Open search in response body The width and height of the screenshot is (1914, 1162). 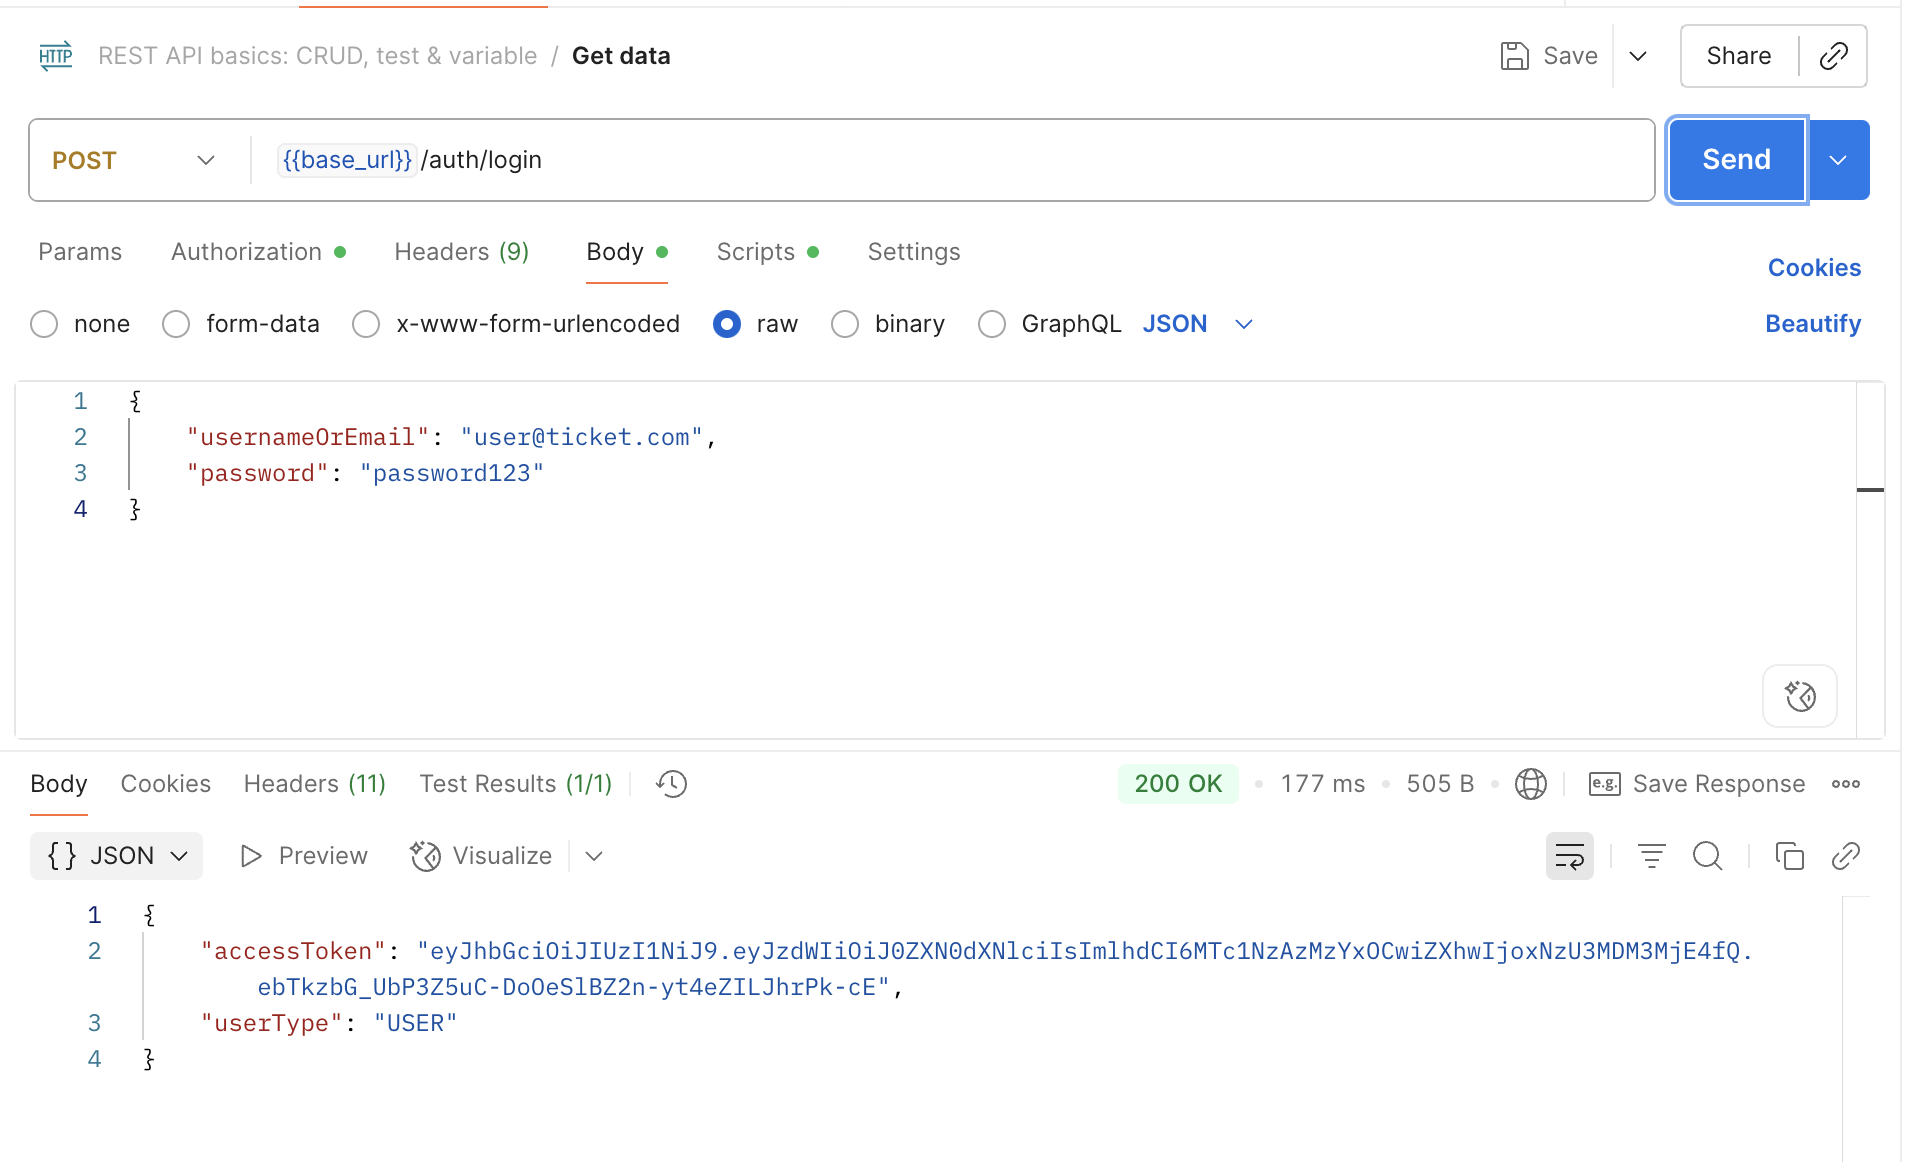pos(1707,856)
